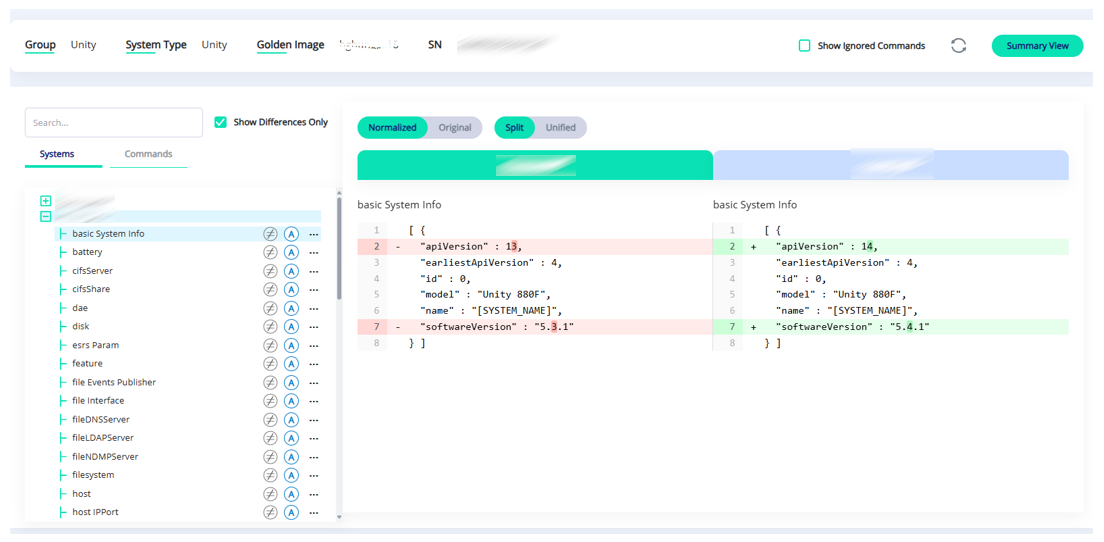Click the Golden Image label
This screenshot has width=1104, height=542.
tap(290, 45)
